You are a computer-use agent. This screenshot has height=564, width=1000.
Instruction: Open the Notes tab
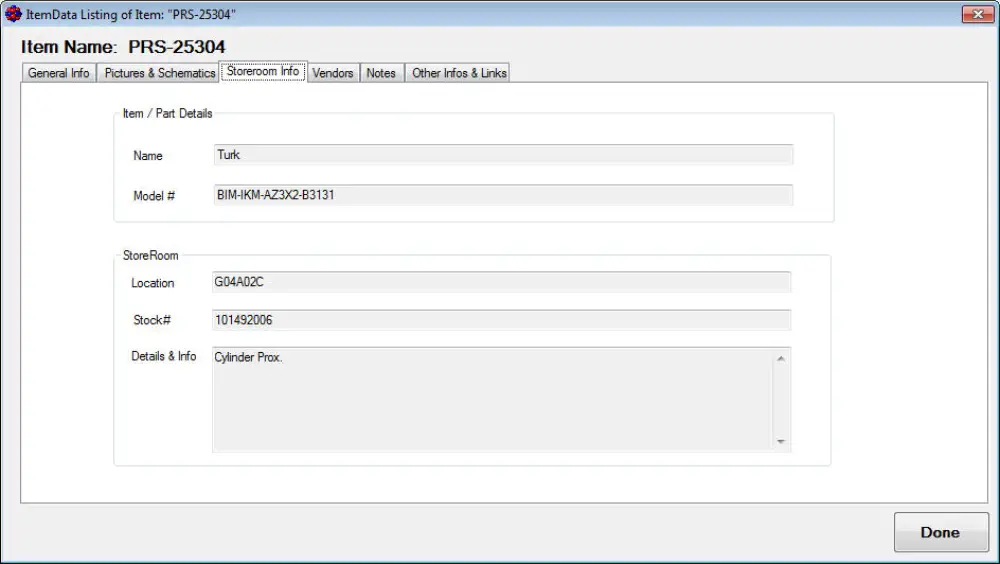pyautogui.click(x=381, y=73)
